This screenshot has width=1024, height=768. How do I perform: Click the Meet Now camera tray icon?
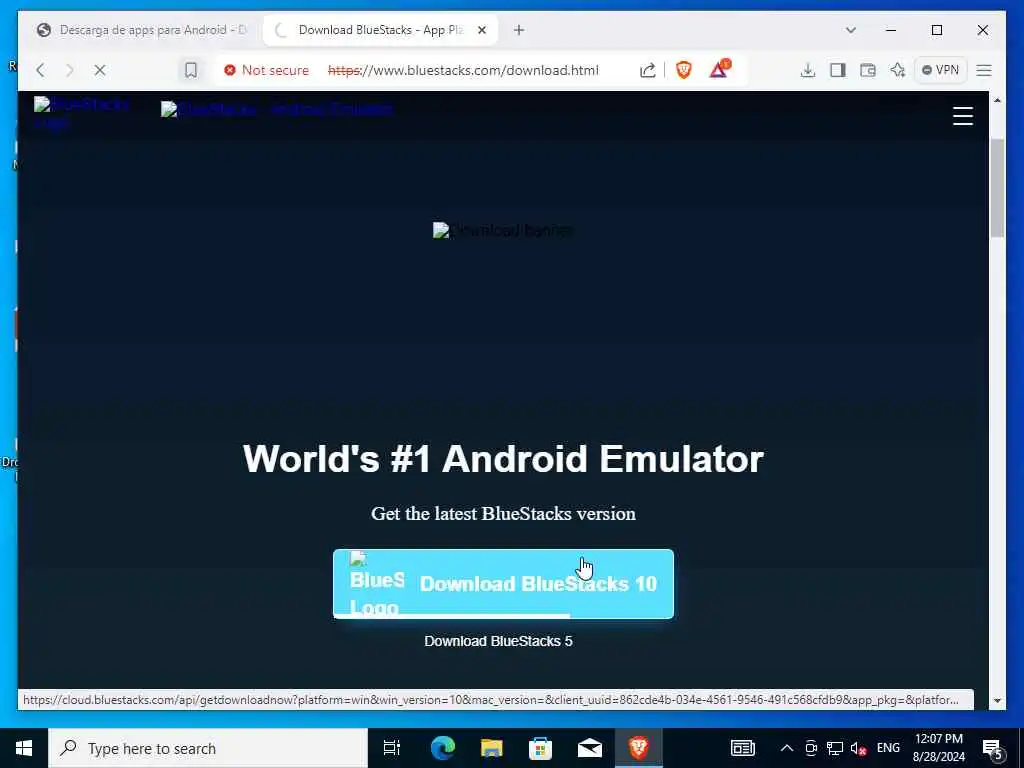811,748
